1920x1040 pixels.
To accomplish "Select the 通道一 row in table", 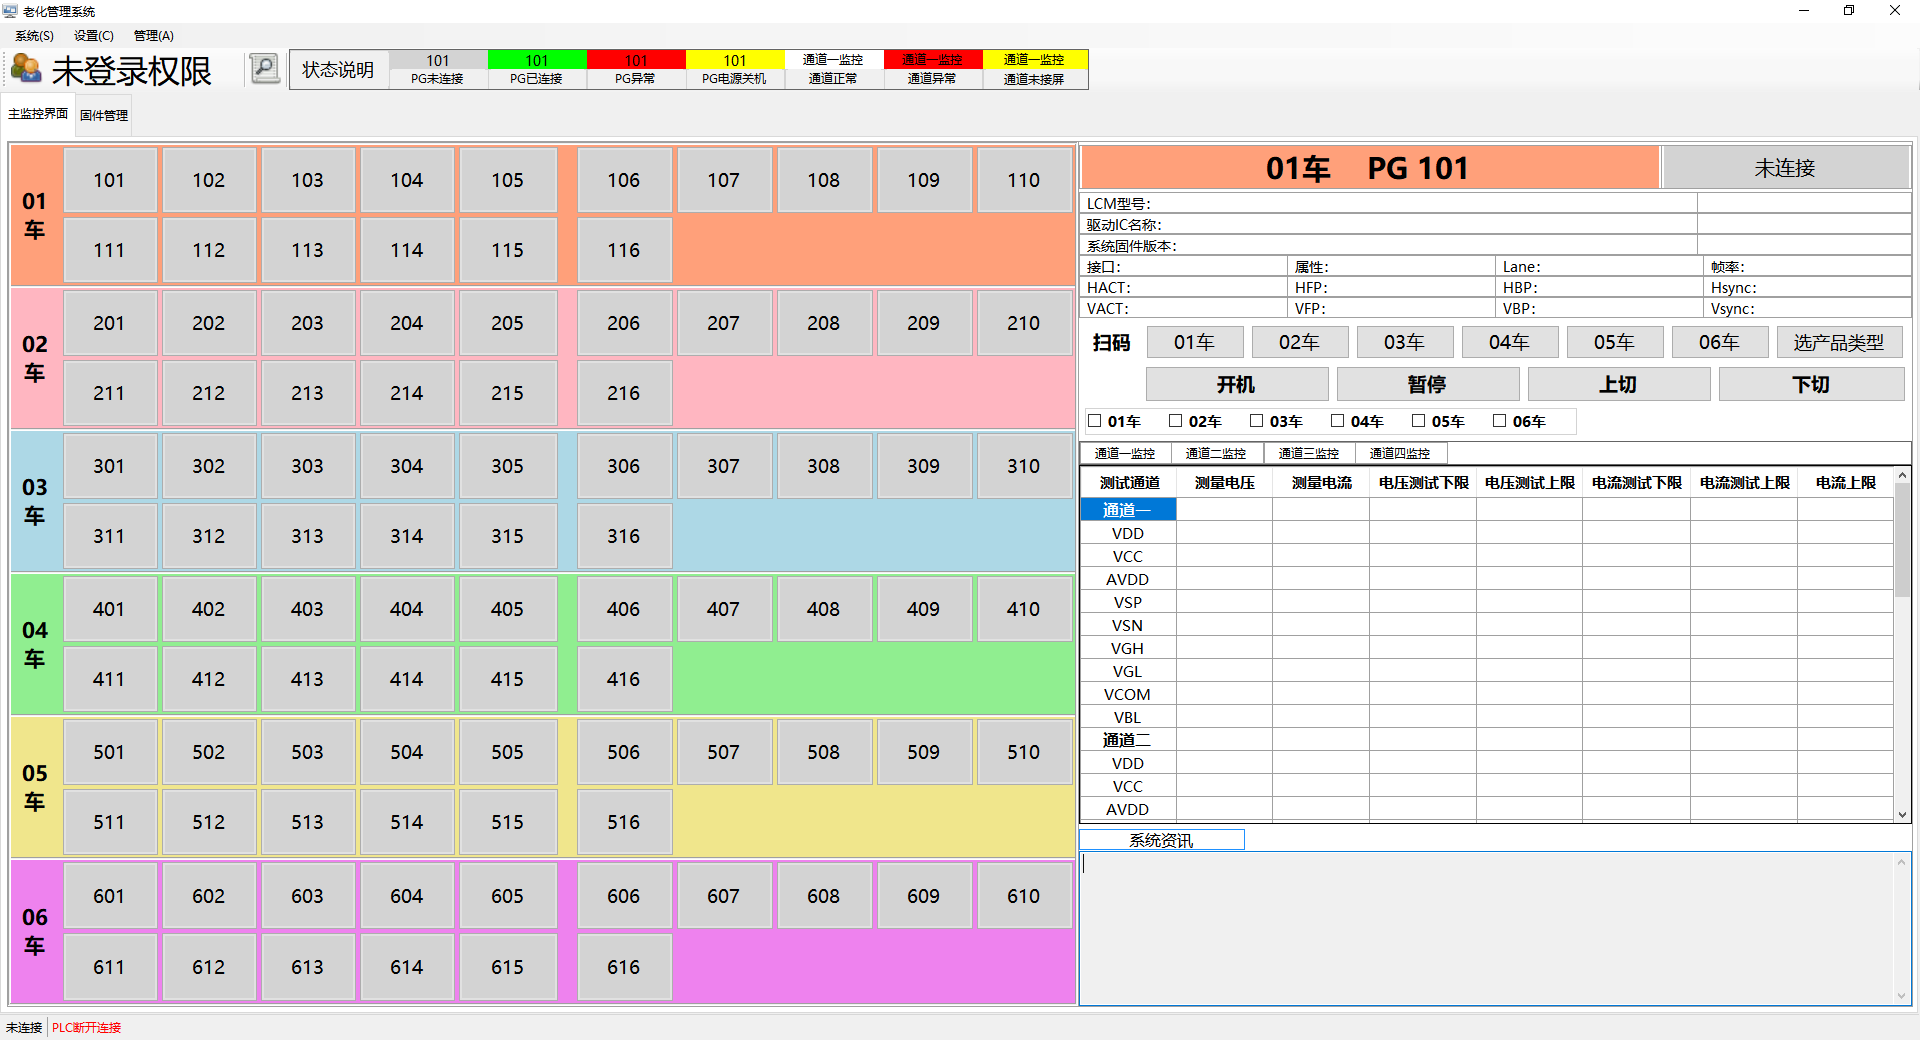I will coord(1127,510).
